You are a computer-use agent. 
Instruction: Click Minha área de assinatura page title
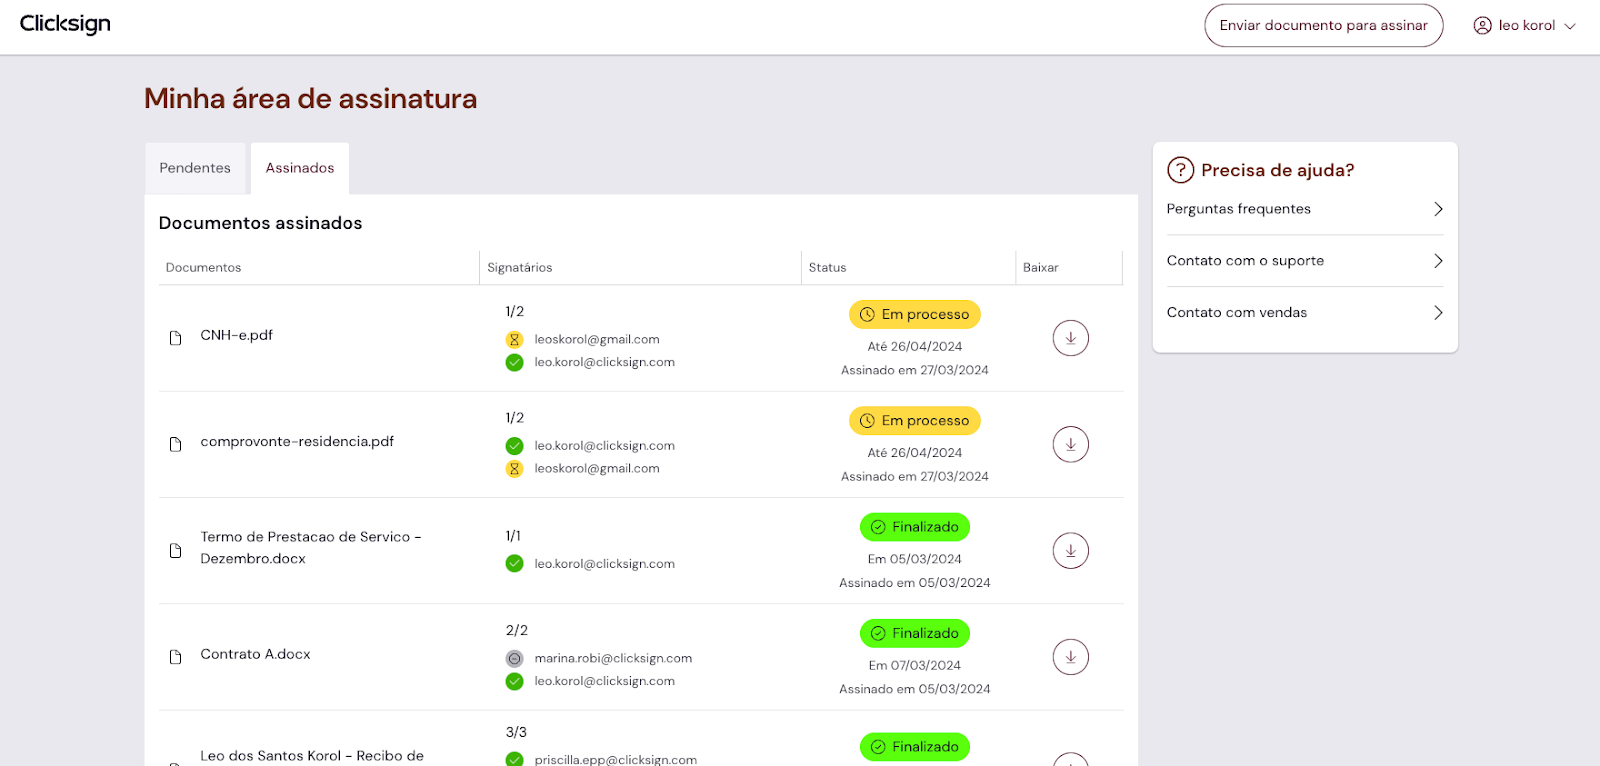point(311,98)
